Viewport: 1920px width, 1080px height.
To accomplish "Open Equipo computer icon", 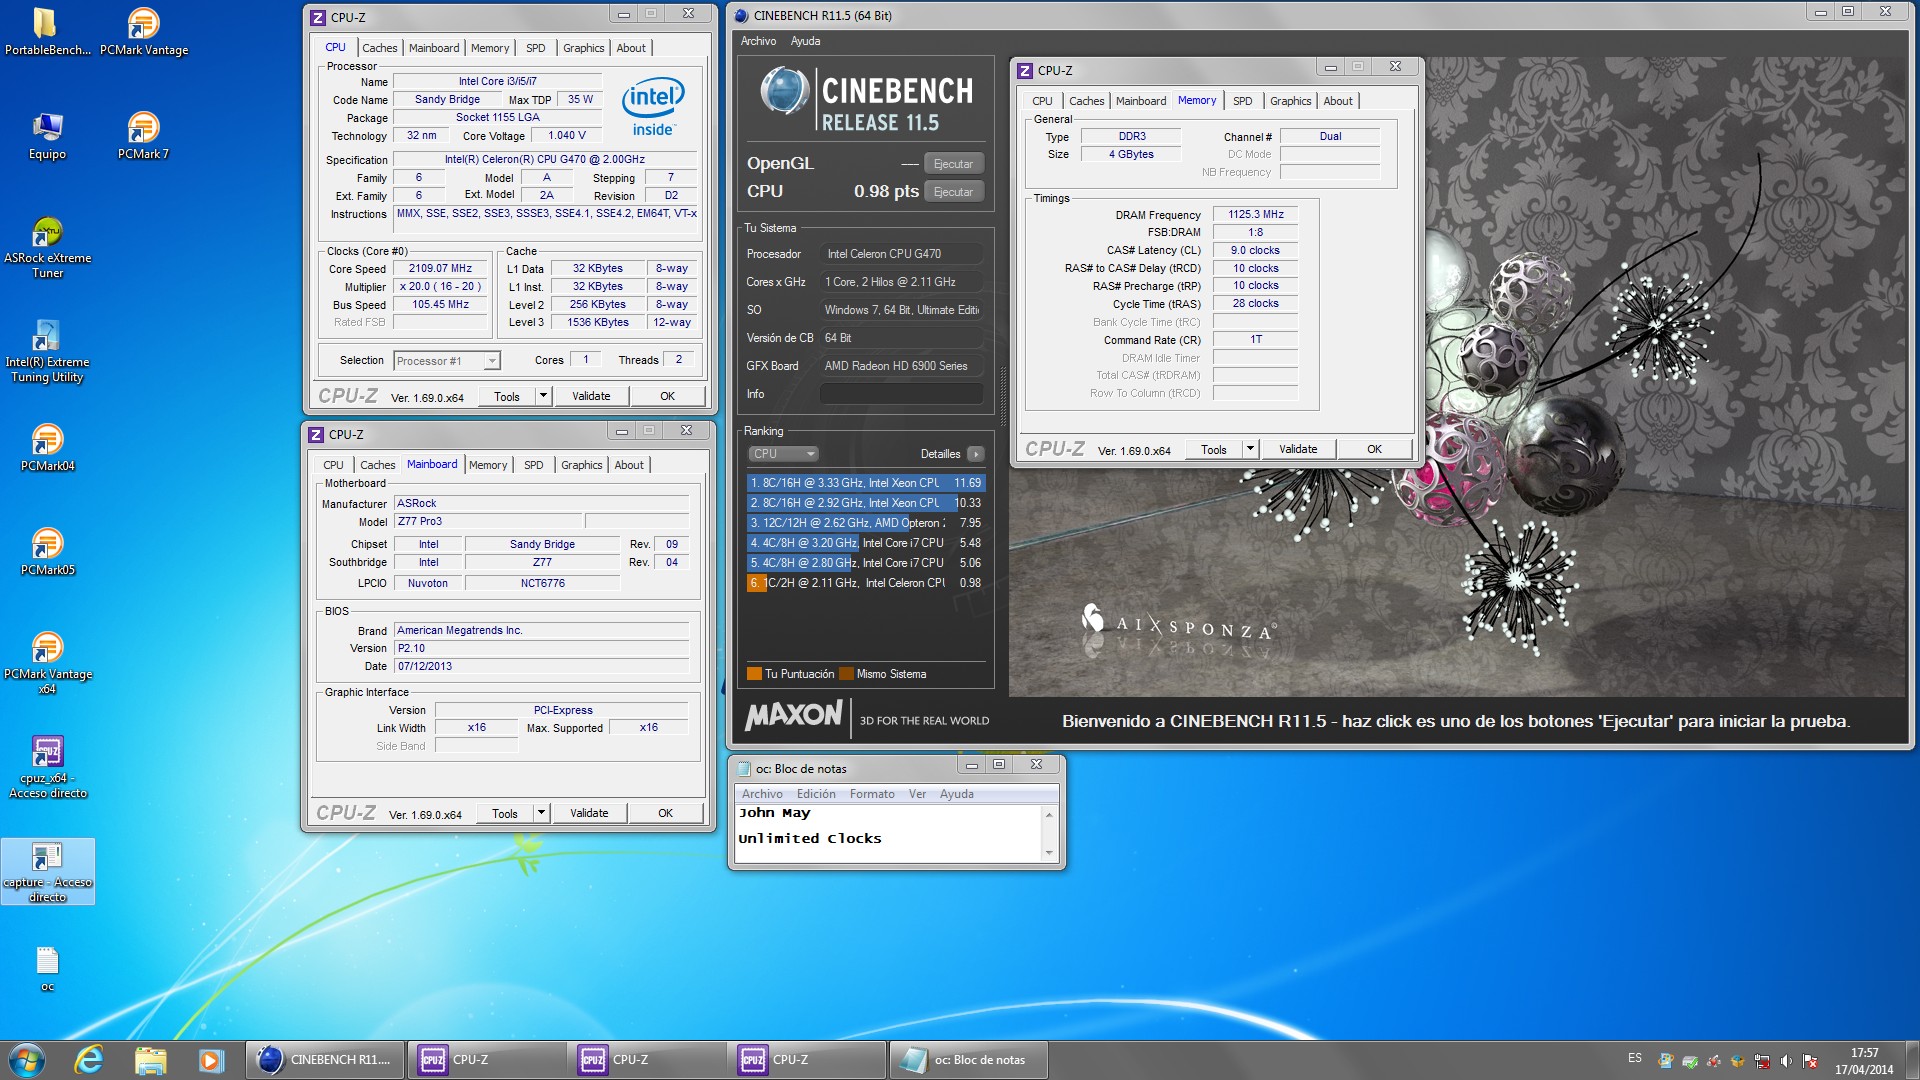I will pos(47,136).
